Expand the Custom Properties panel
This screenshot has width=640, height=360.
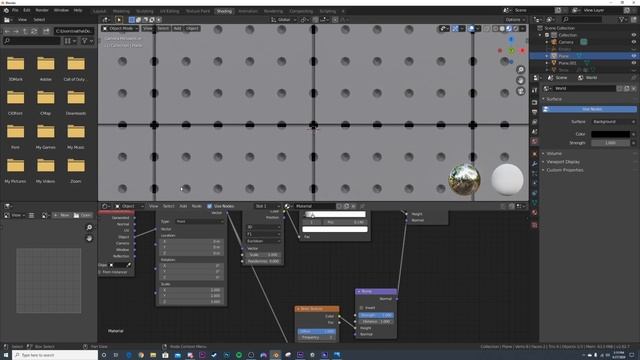(564, 170)
